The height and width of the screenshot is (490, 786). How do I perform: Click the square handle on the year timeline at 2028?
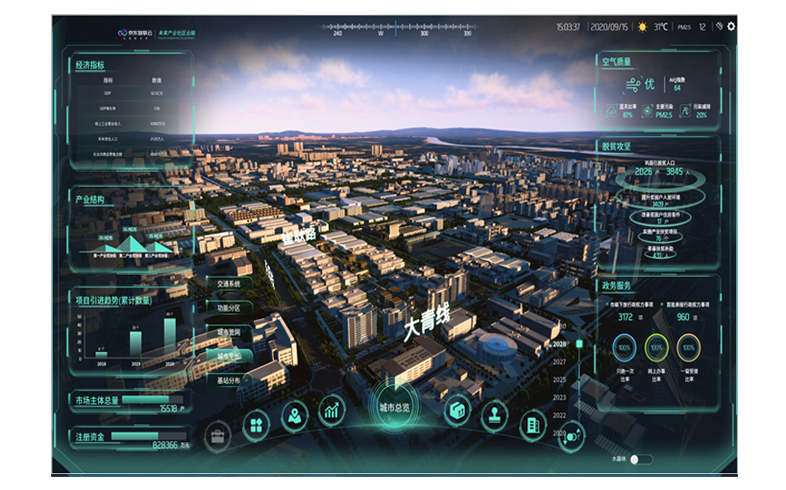pos(579,344)
